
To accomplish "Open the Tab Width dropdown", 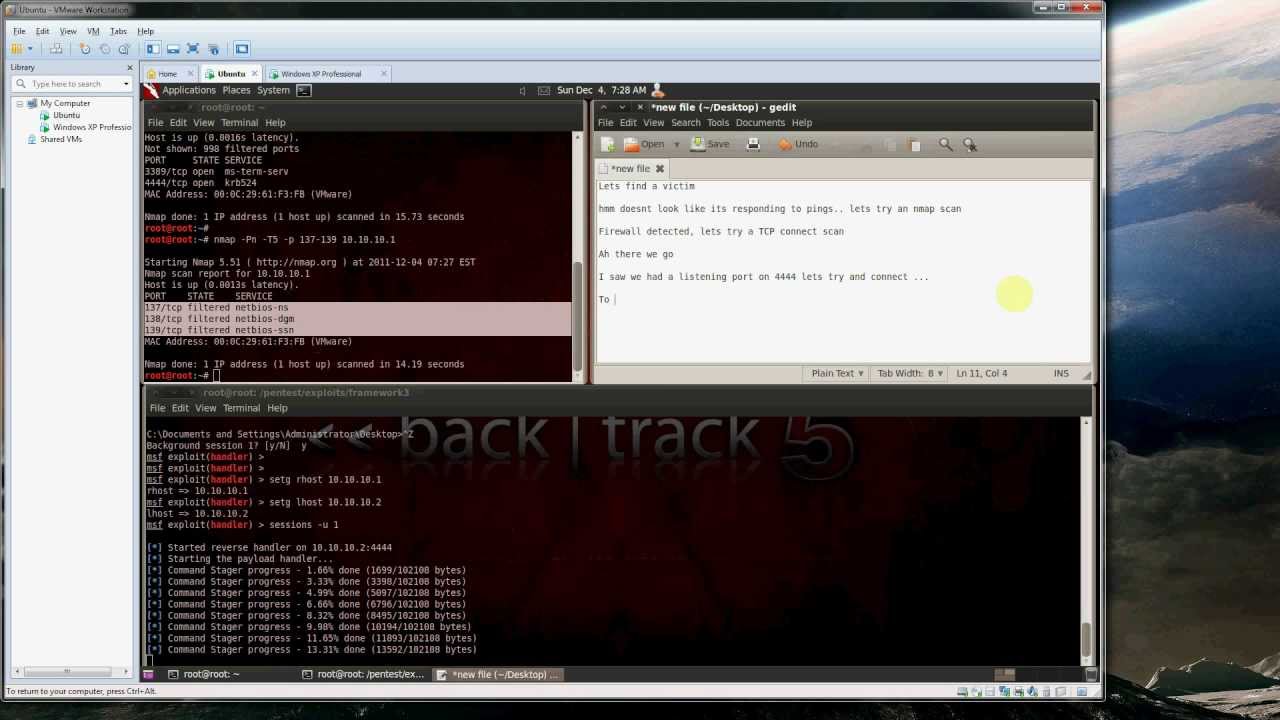I will (910, 373).
